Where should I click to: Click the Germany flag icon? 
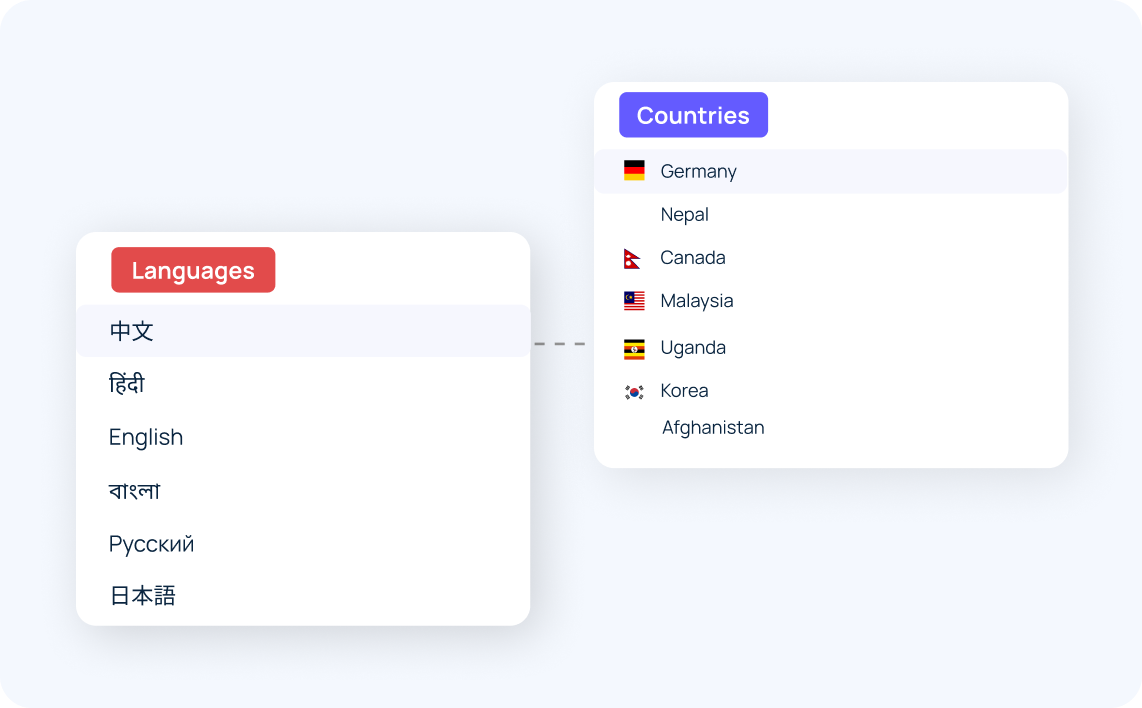[634, 170]
